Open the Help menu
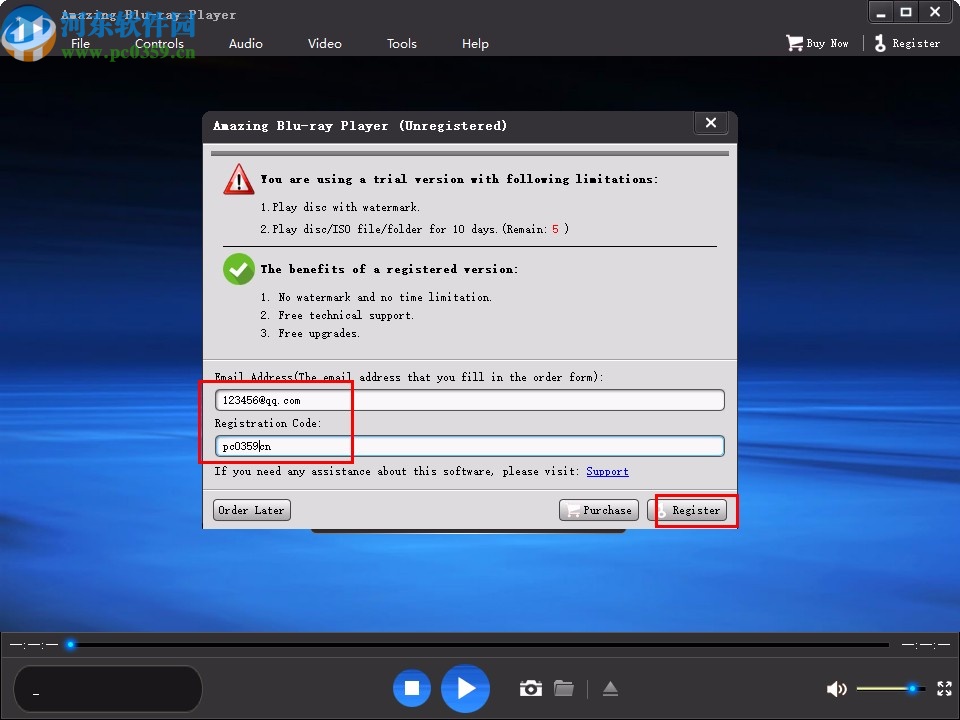The height and width of the screenshot is (720, 960). (475, 43)
